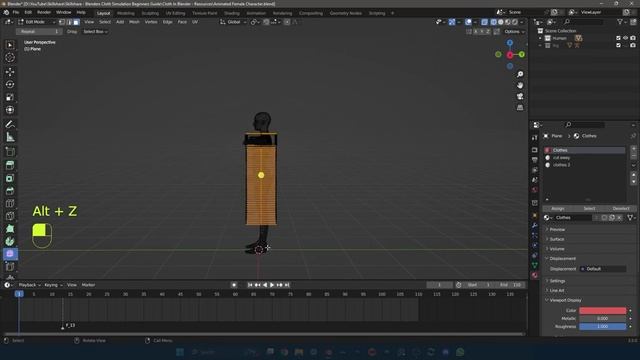Open the Mesh menu in viewport header

pyautogui.click(x=134, y=22)
